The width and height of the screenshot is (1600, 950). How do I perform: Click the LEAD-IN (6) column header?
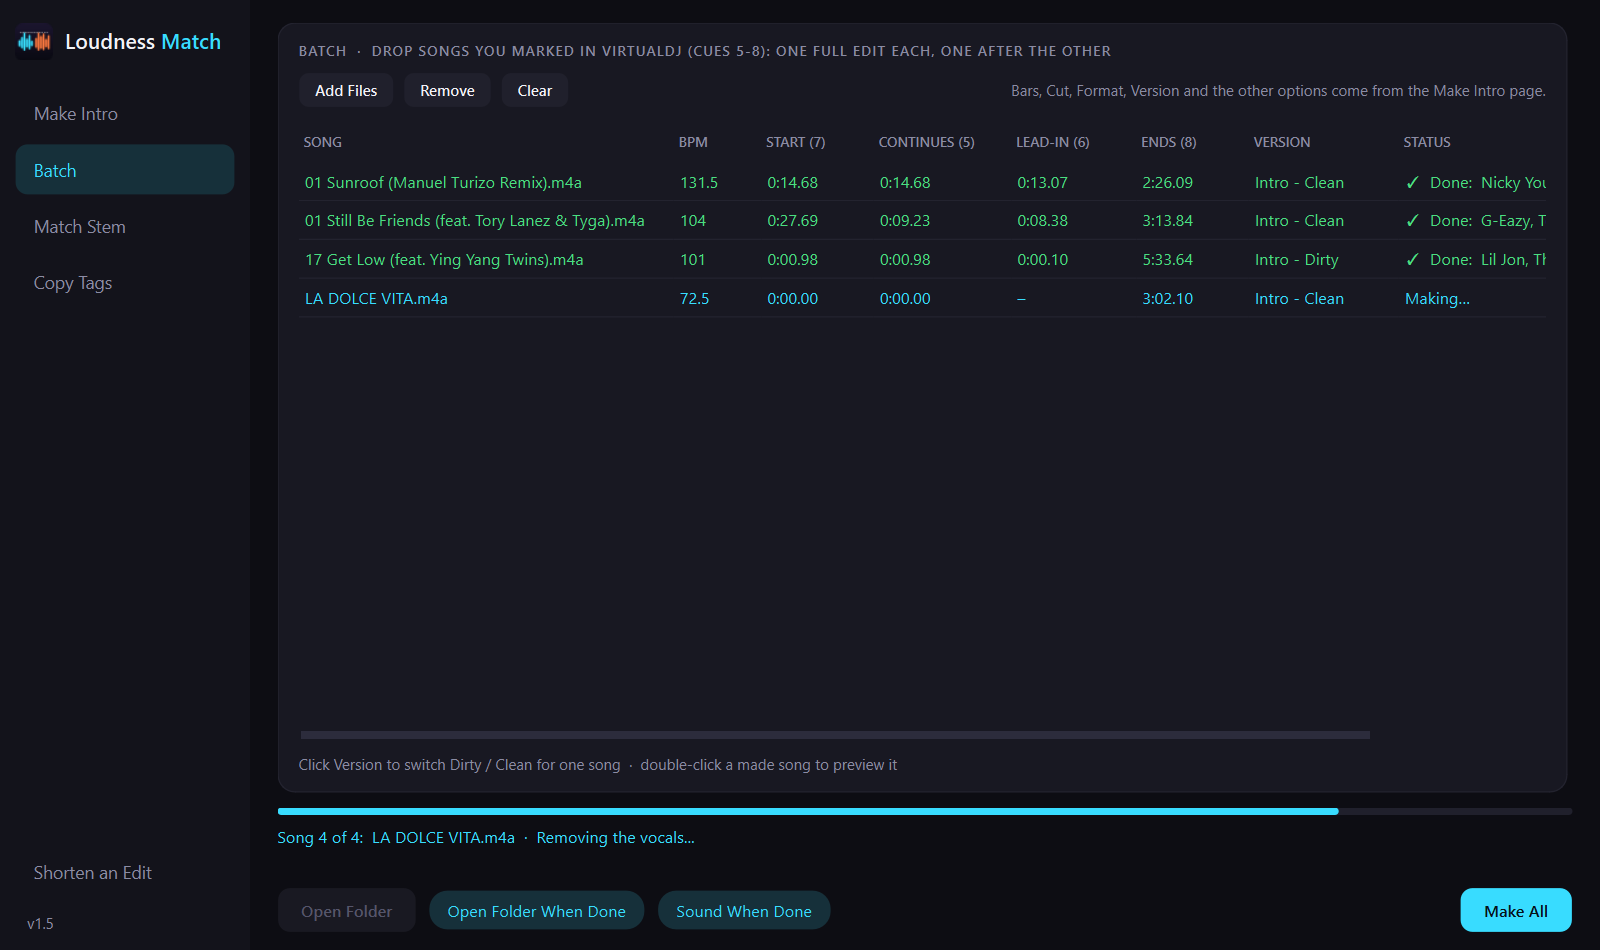coord(1053,142)
